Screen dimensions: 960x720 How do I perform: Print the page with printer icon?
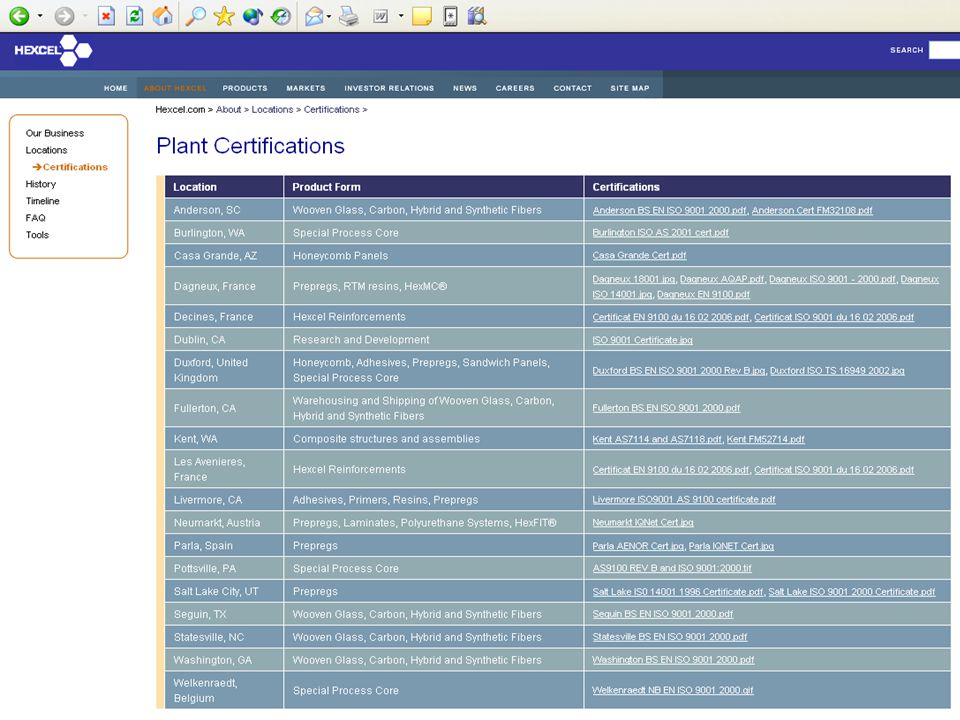pos(349,16)
